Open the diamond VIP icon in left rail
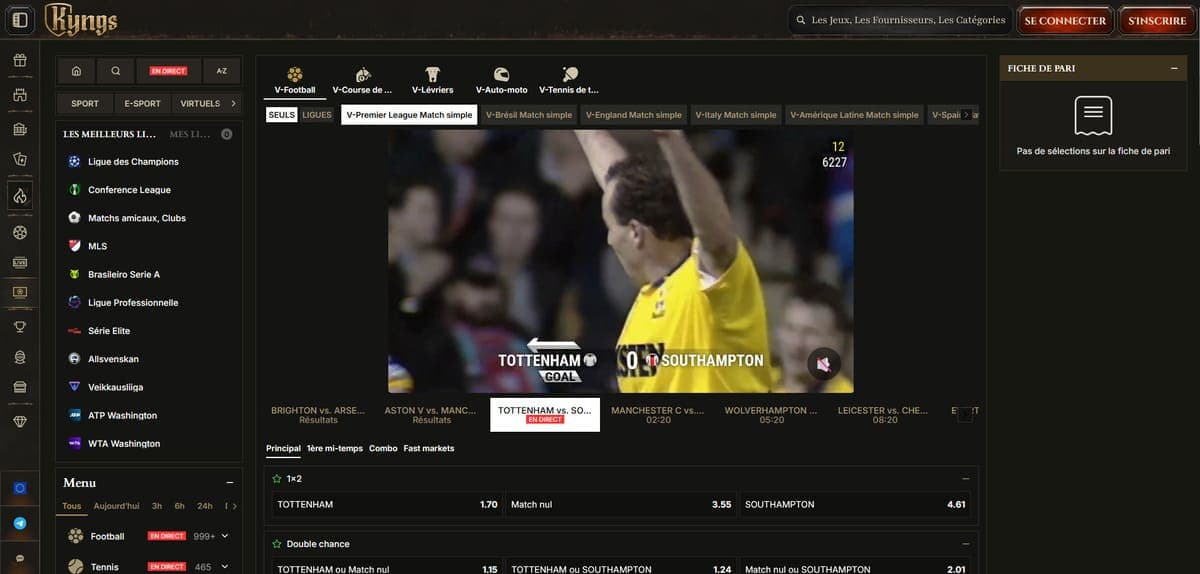Viewport: 1200px width, 574px height. (20, 422)
